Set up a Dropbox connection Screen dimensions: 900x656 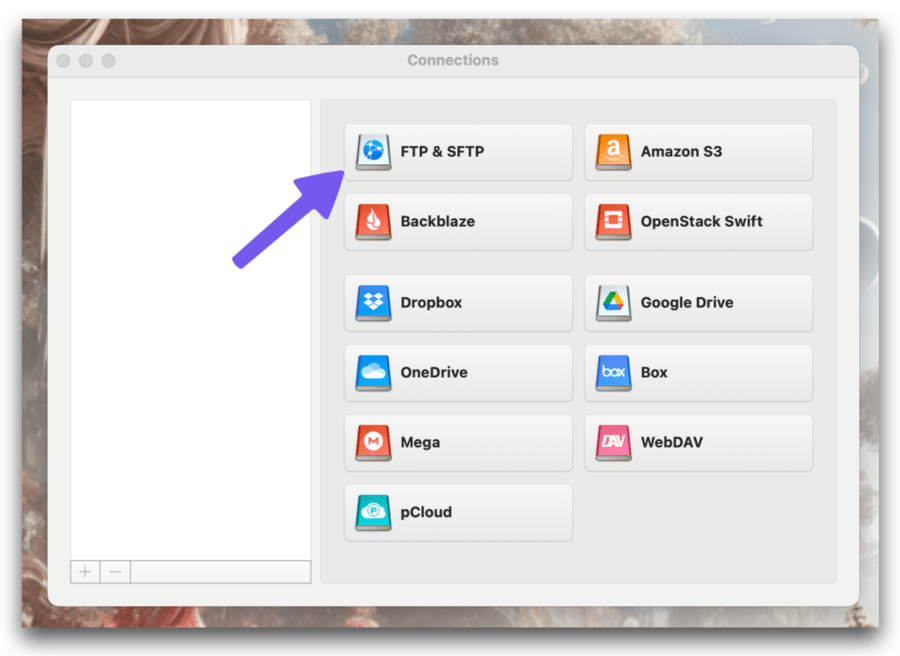(458, 303)
